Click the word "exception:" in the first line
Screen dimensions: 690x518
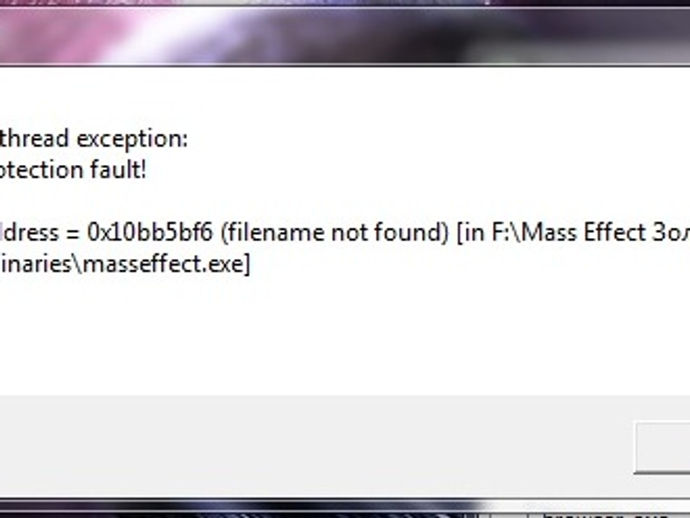(132, 140)
